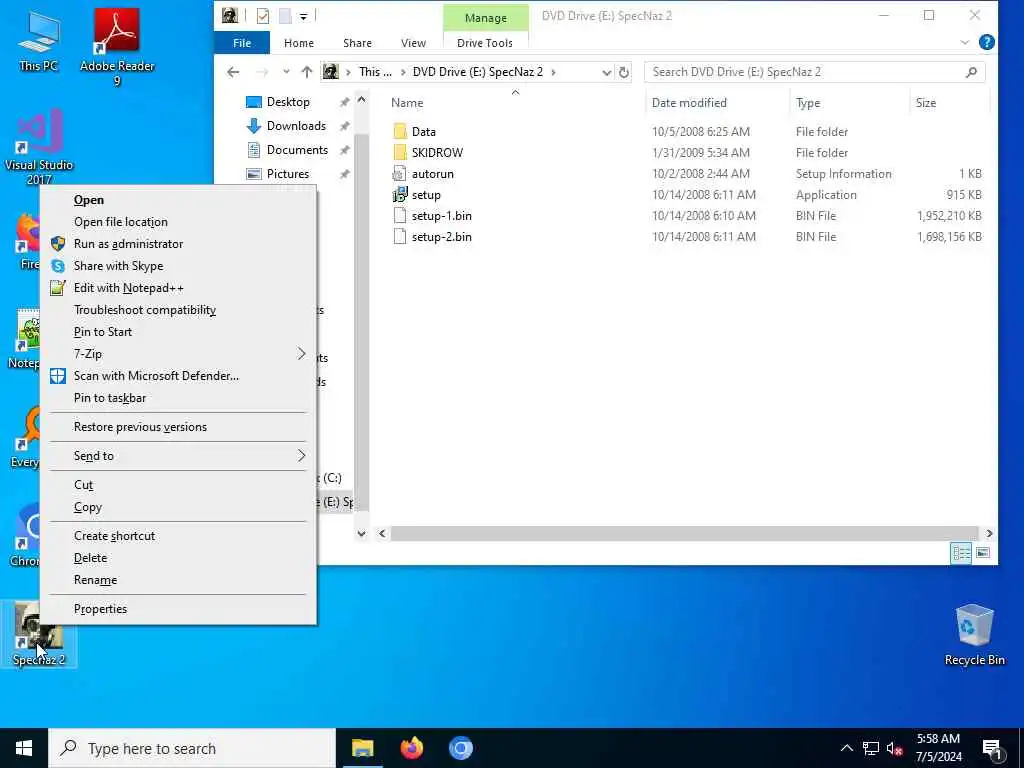Choose Run as administrator
Screen dimensions: 1024x768
pos(178,244)
